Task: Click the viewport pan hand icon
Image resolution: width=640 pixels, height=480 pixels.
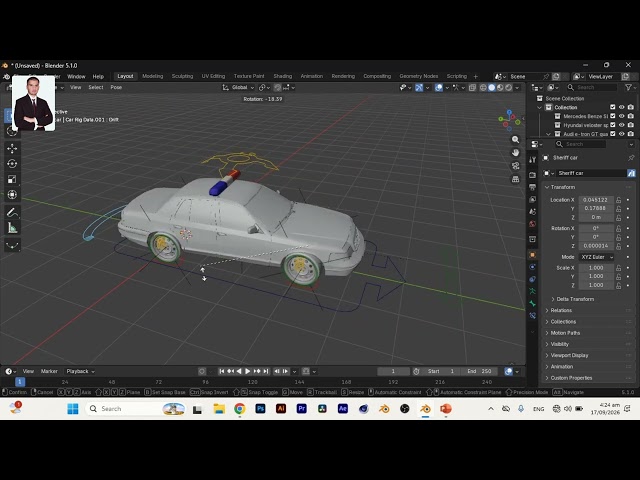Action: [516, 153]
